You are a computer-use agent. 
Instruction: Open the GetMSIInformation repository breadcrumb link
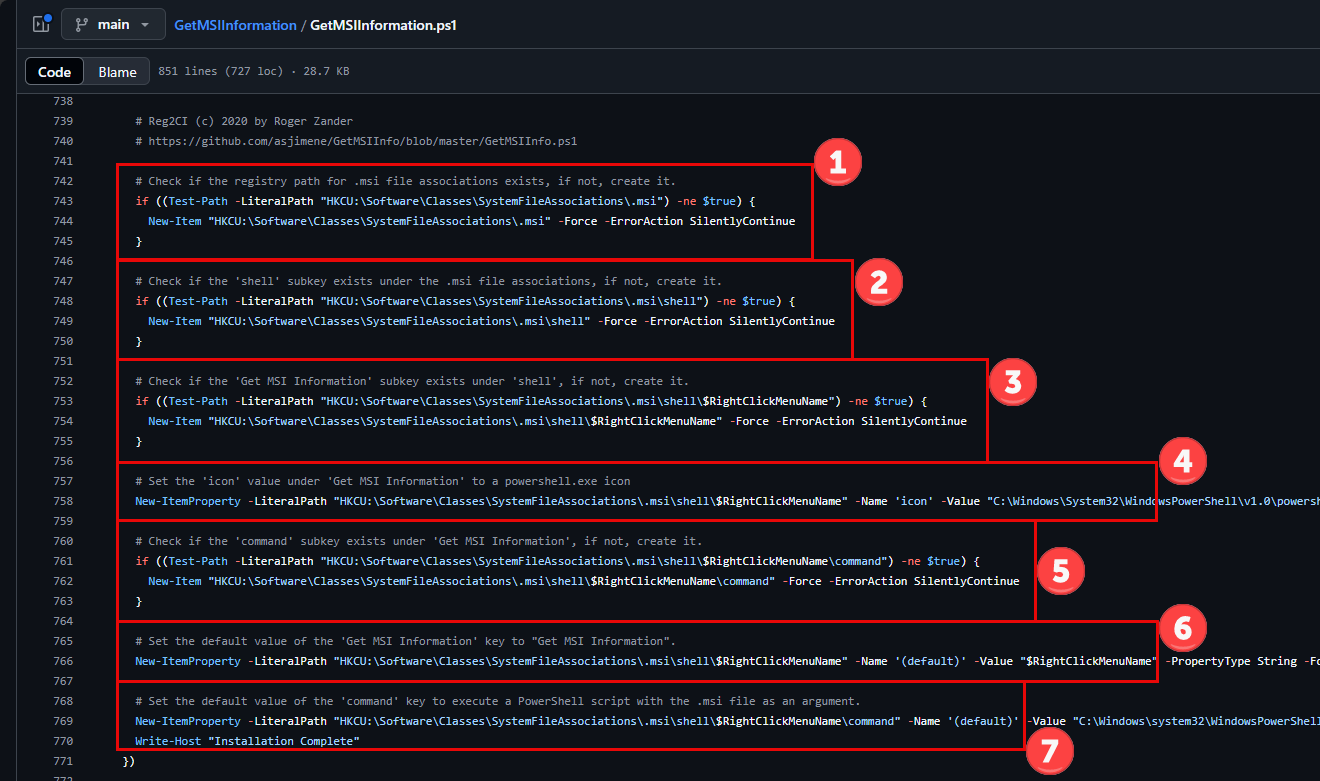click(235, 24)
